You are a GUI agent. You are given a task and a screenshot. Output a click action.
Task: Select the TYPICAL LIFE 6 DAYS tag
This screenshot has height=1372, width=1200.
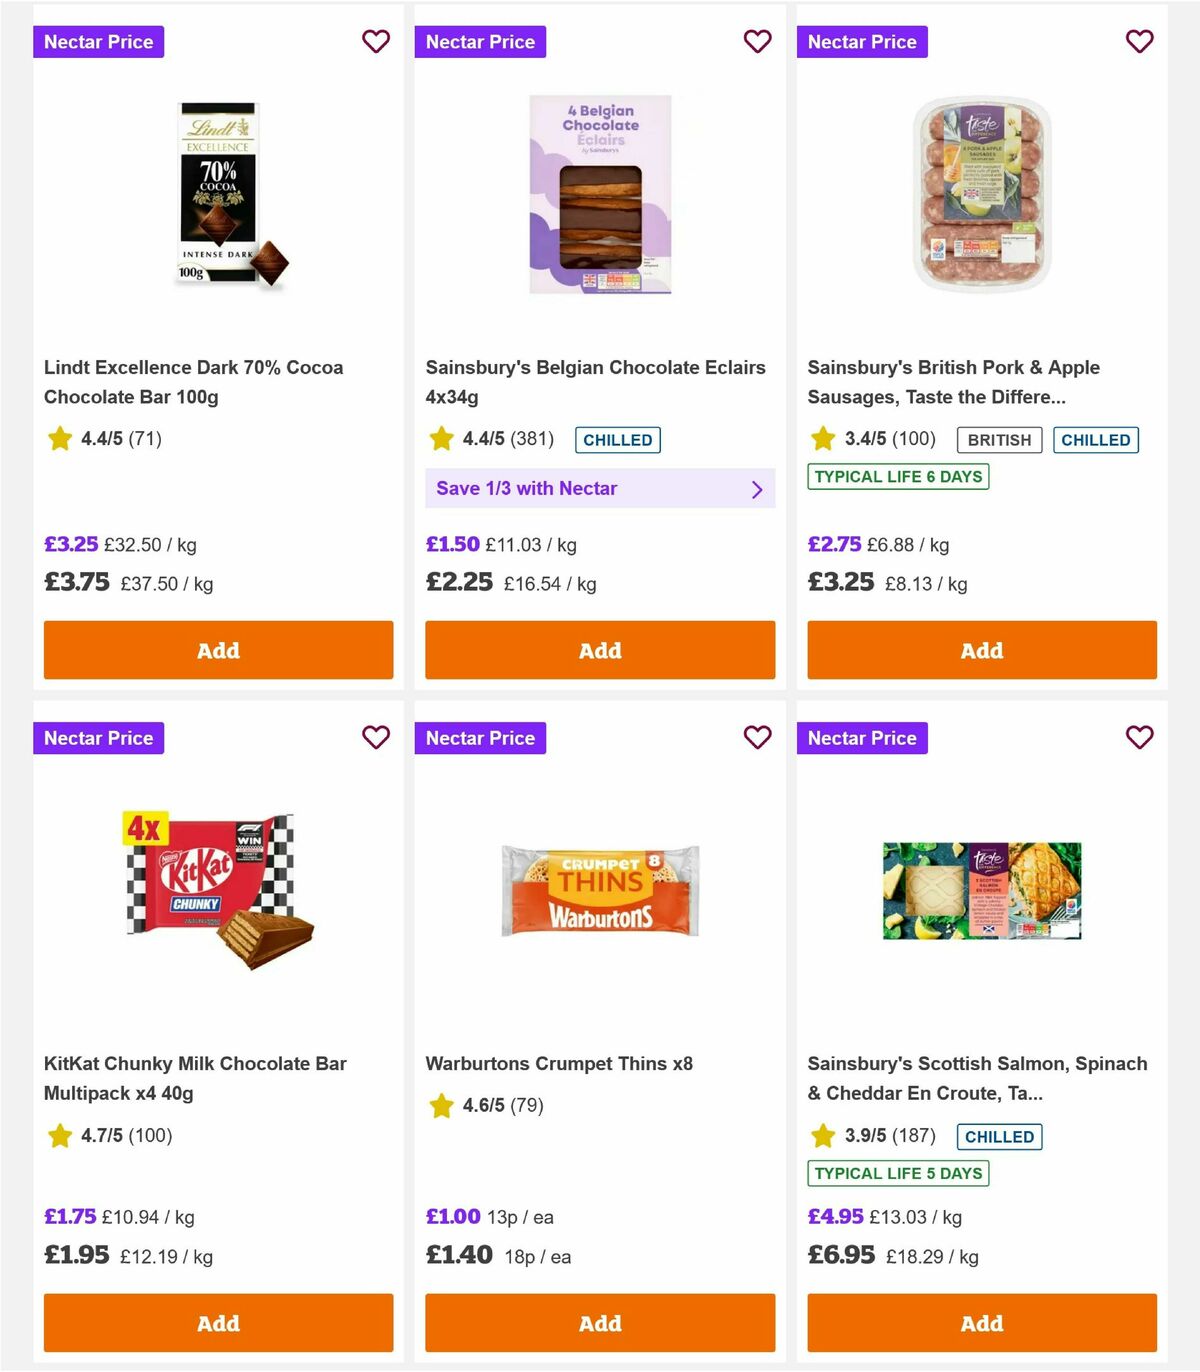[898, 477]
